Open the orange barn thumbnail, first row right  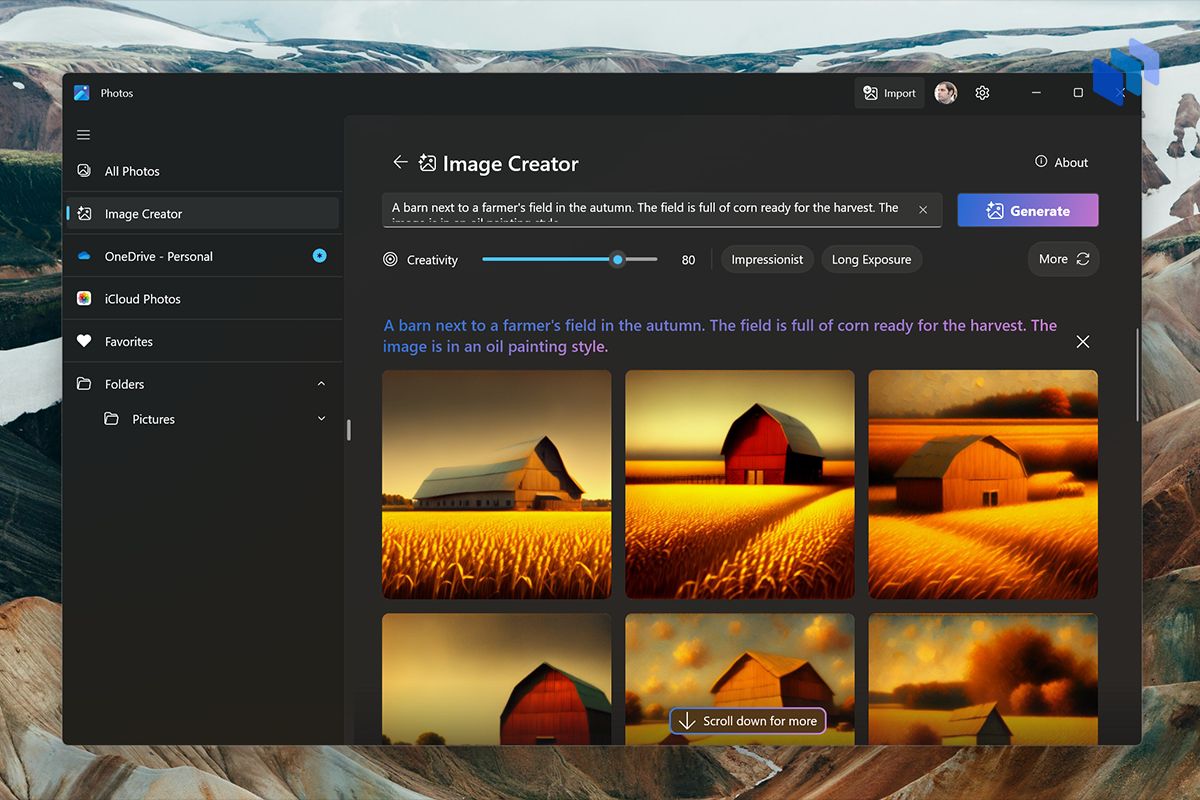click(983, 485)
